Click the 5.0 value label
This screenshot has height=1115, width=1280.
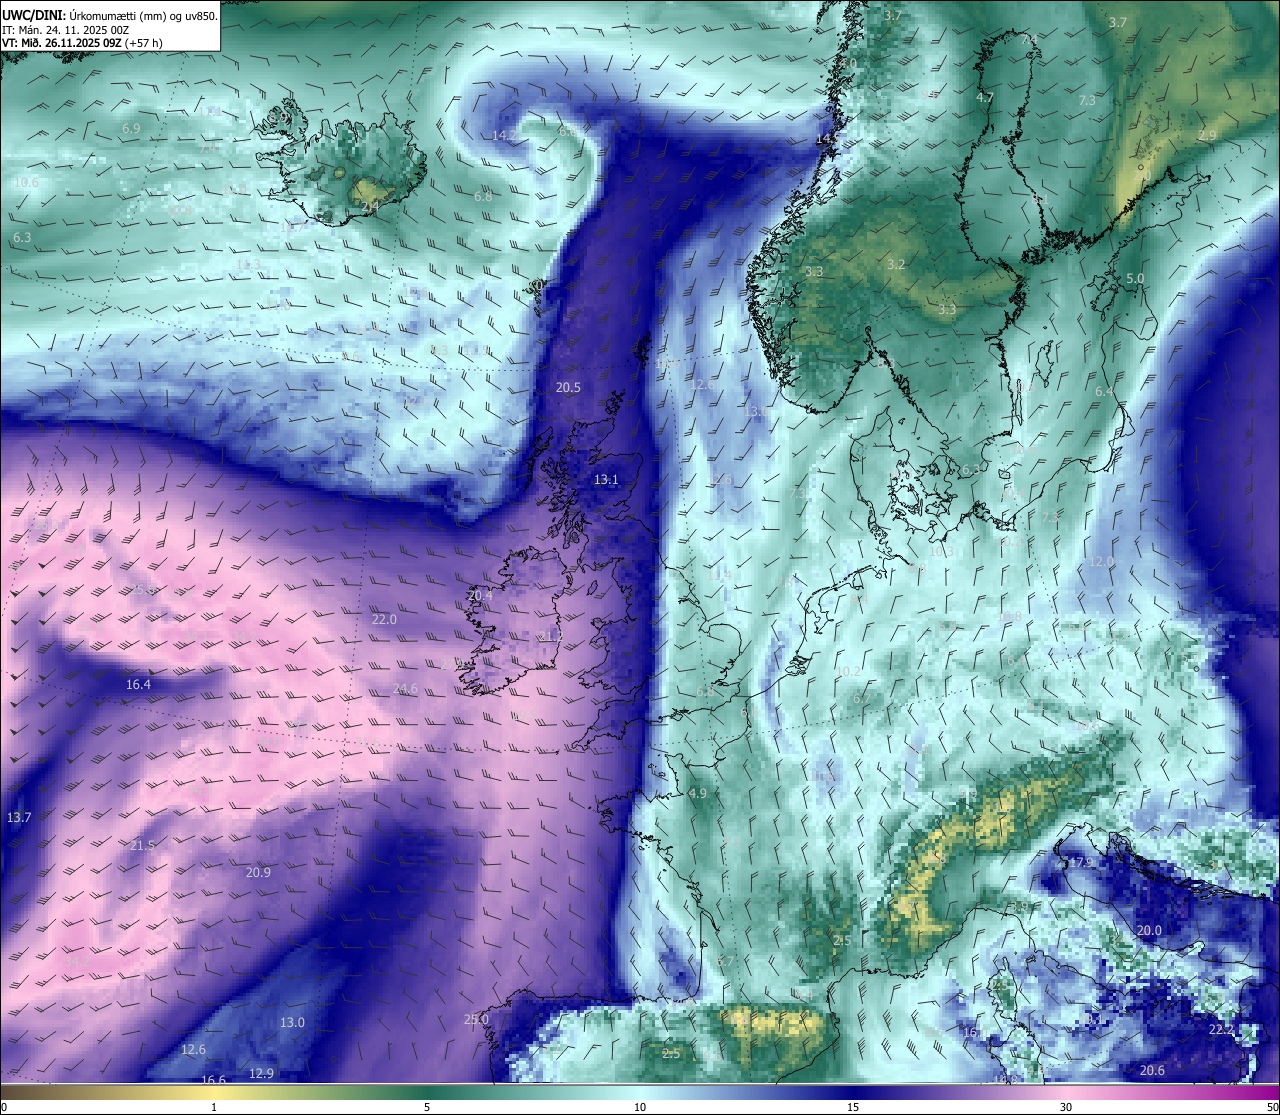(x=1135, y=278)
